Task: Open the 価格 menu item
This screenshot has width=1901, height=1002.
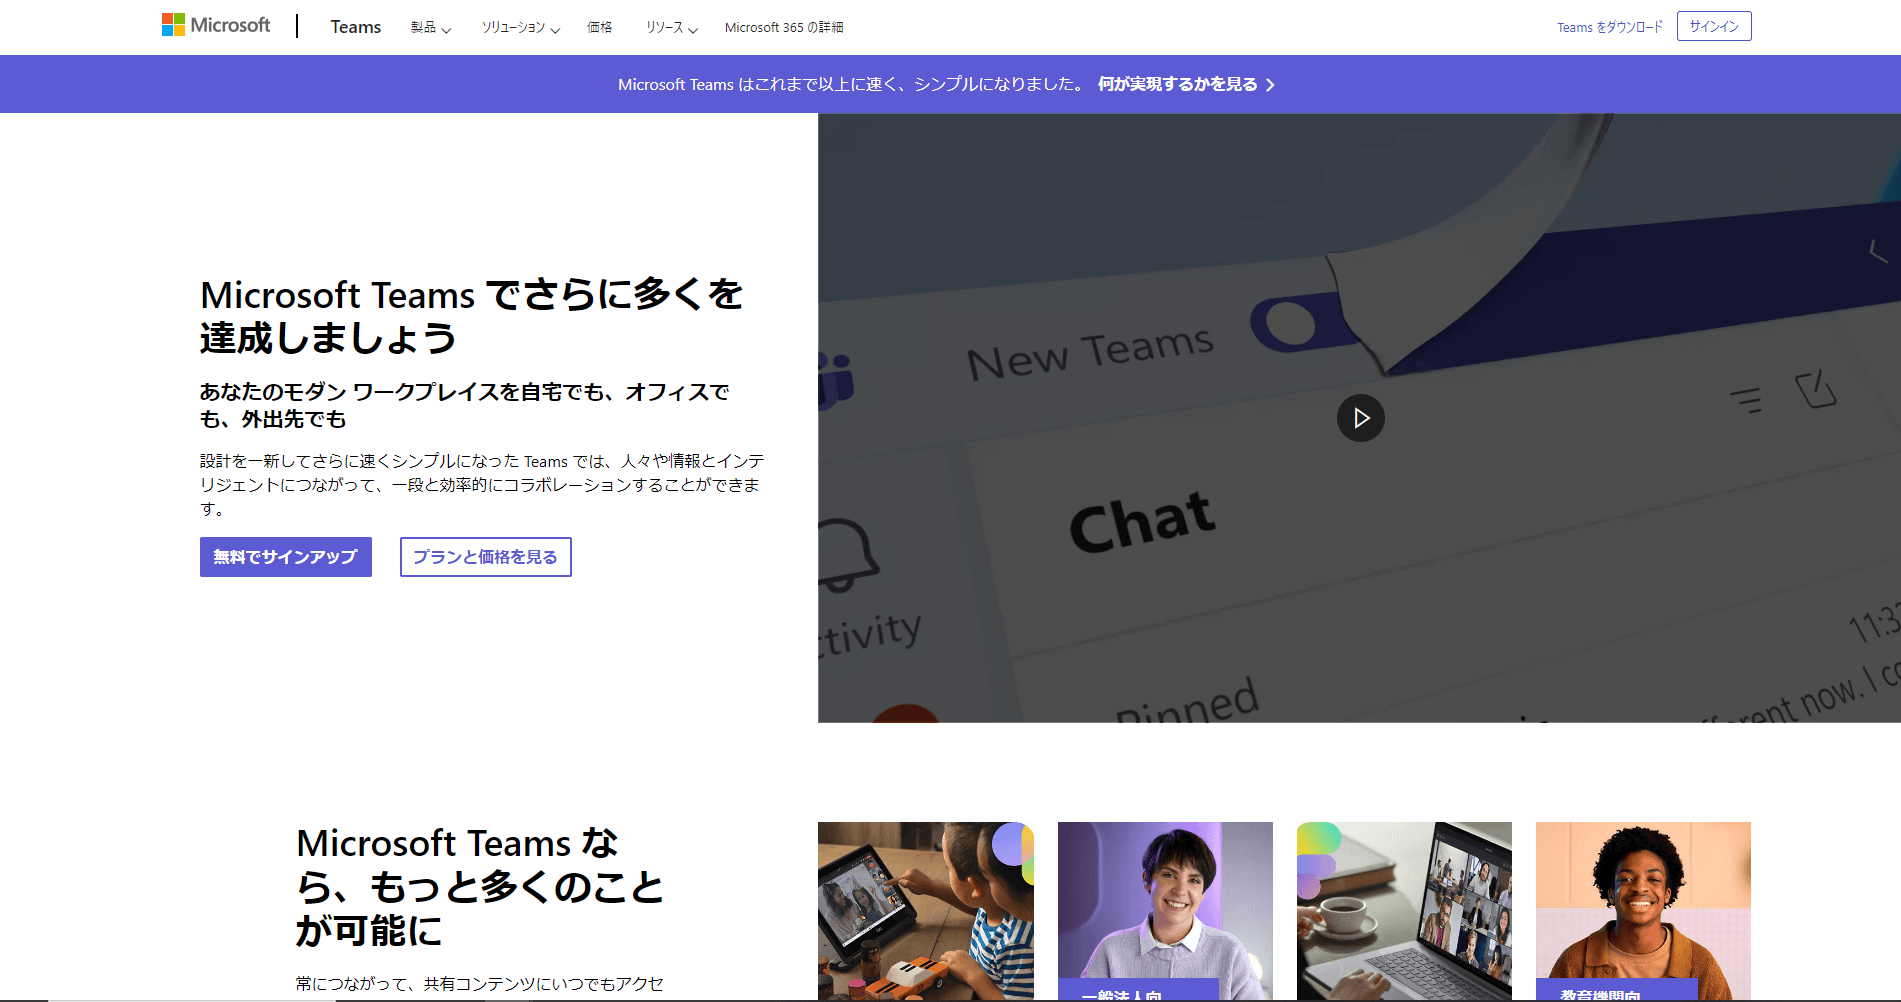Action: click(600, 27)
